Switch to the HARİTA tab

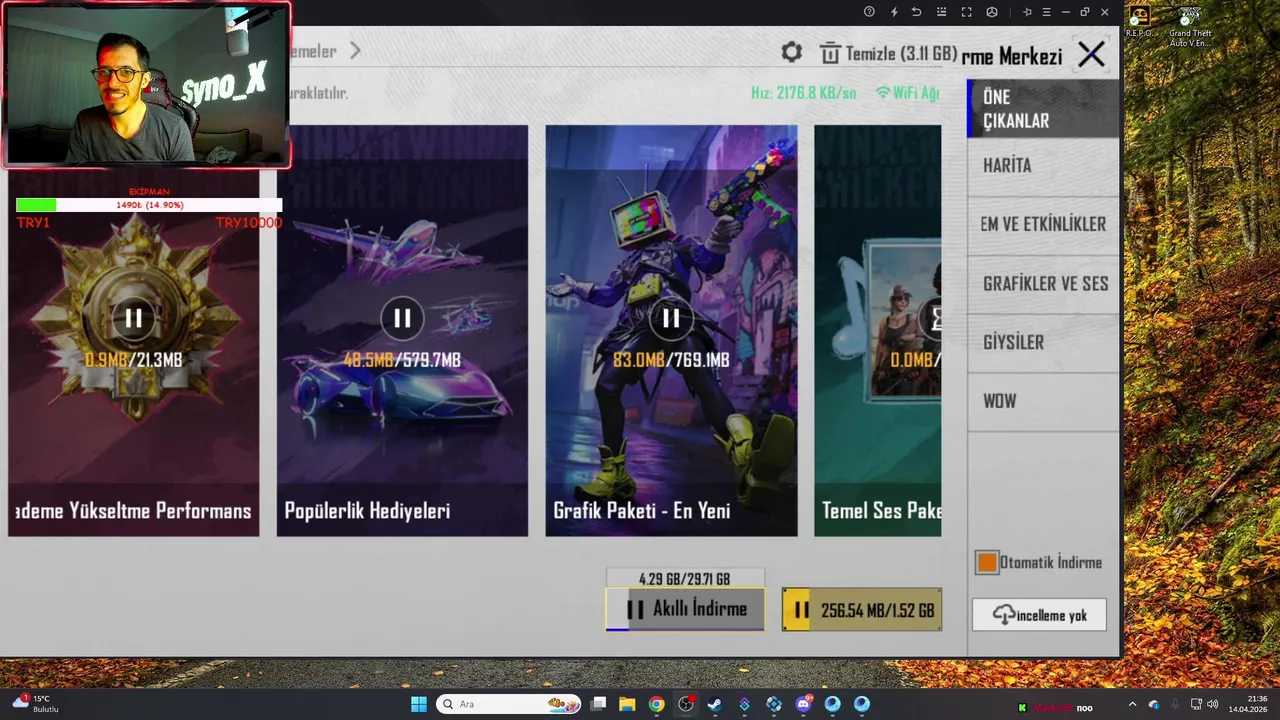[x=1043, y=166]
